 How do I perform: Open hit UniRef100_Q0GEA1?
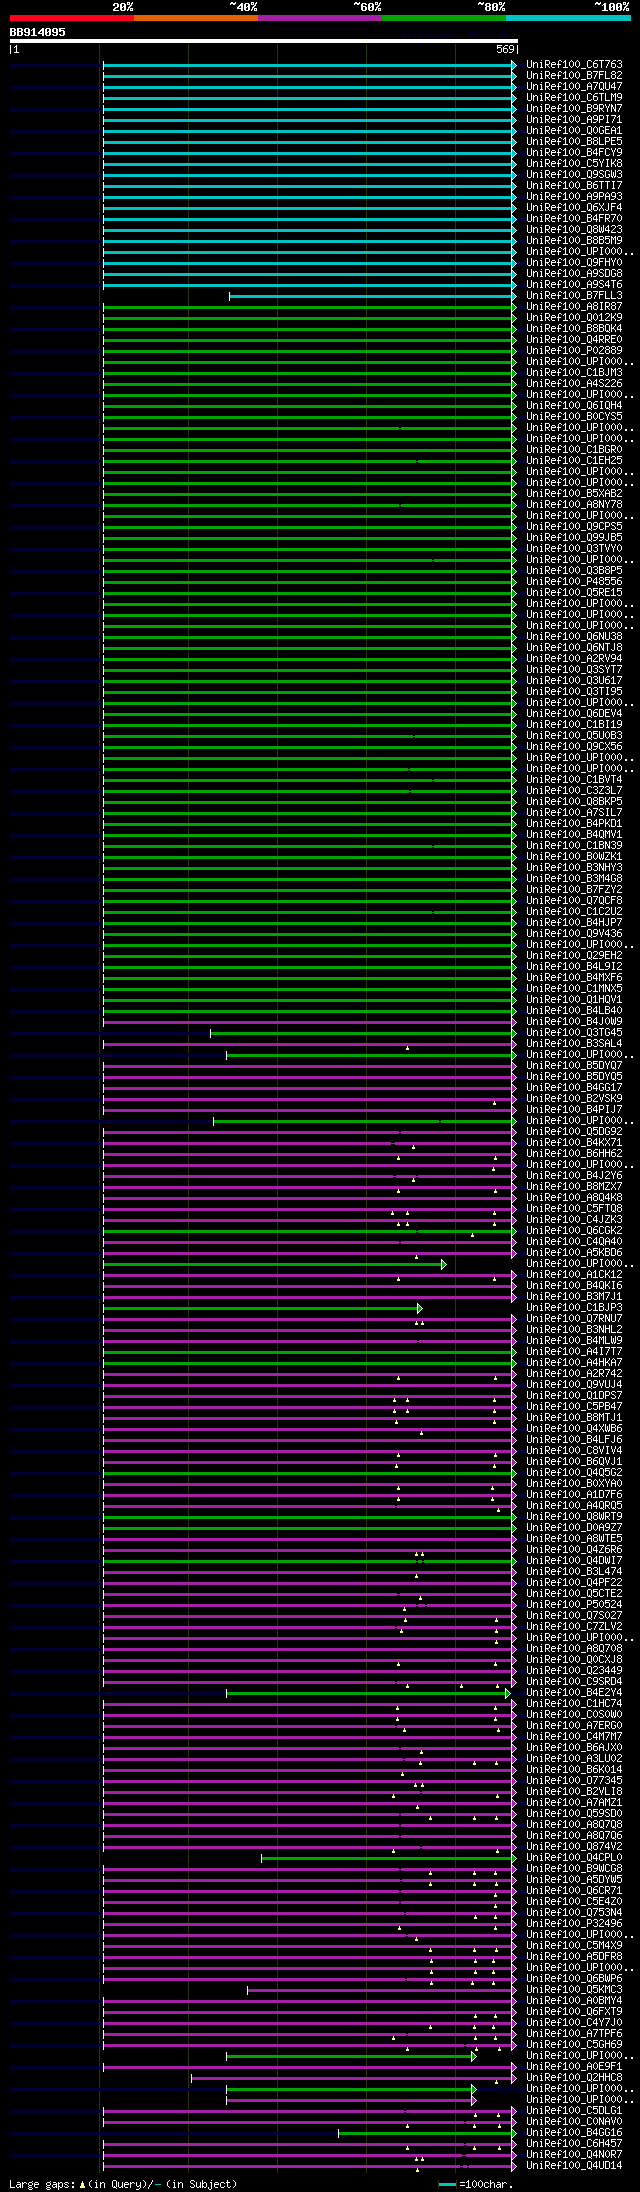(x=574, y=131)
